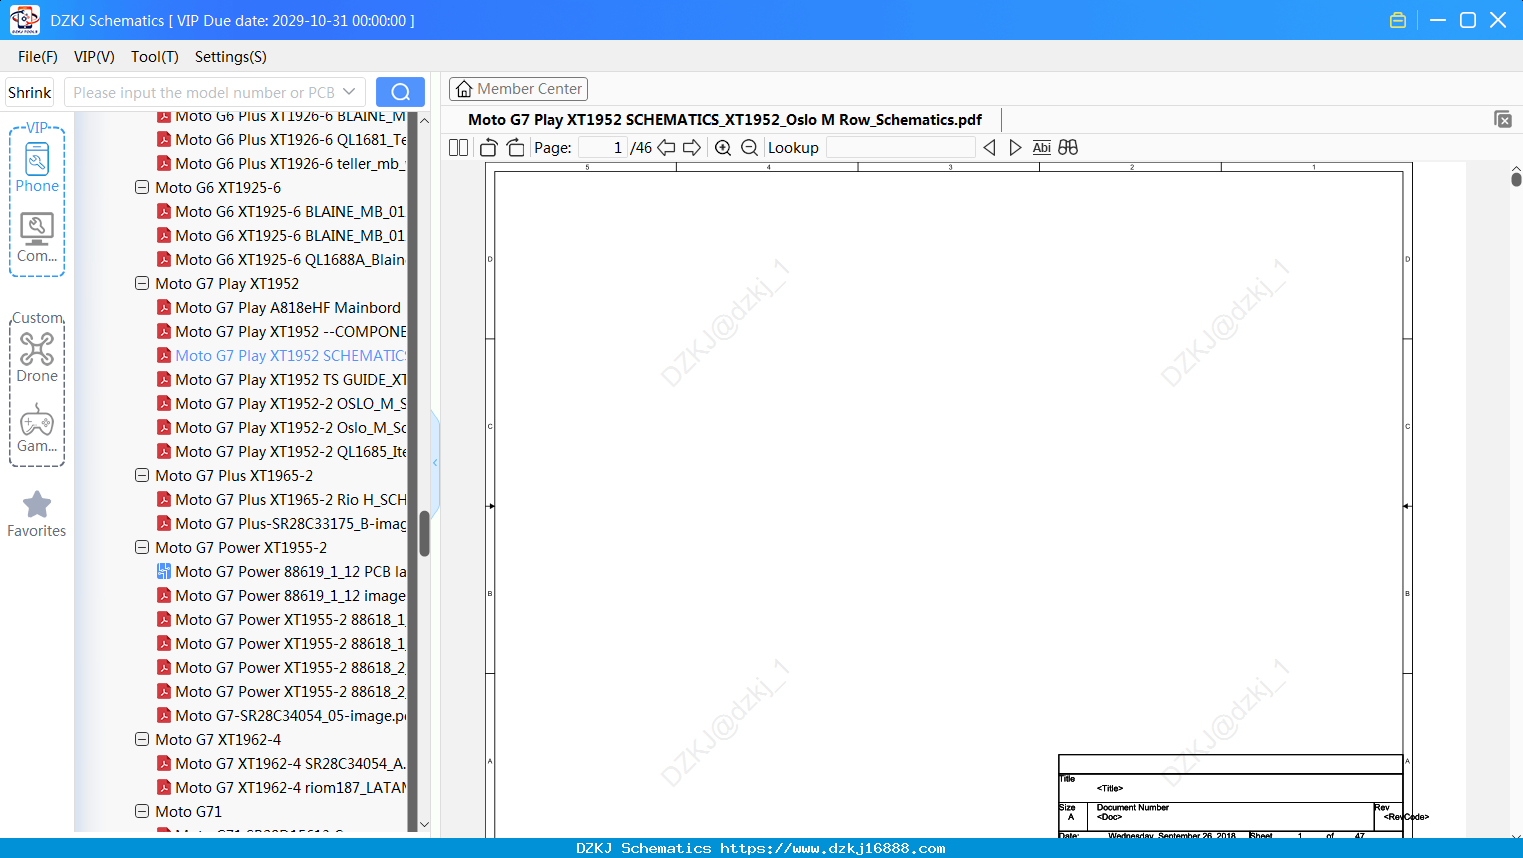Open Moto G7 XT1962-4 SR28C34054_A file
Screen dimensions: 1523x858
tap(281, 763)
